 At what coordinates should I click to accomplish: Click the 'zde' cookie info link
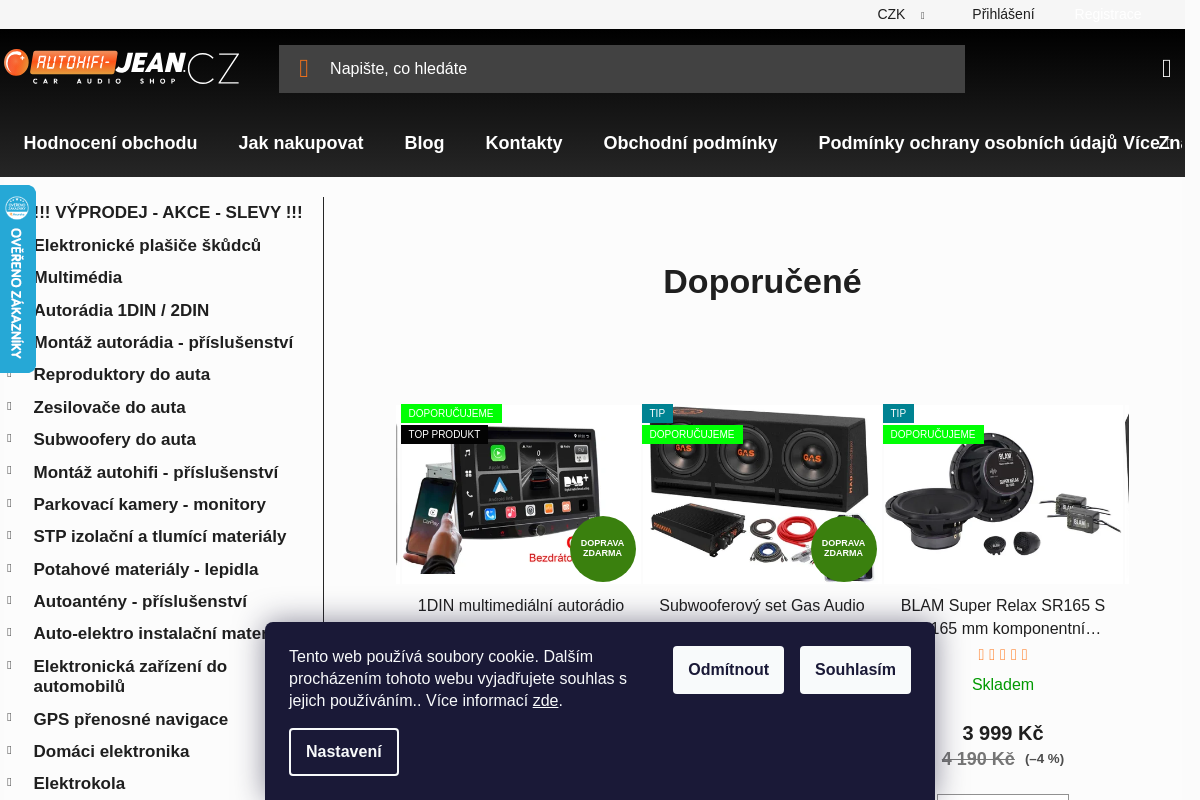546,701
